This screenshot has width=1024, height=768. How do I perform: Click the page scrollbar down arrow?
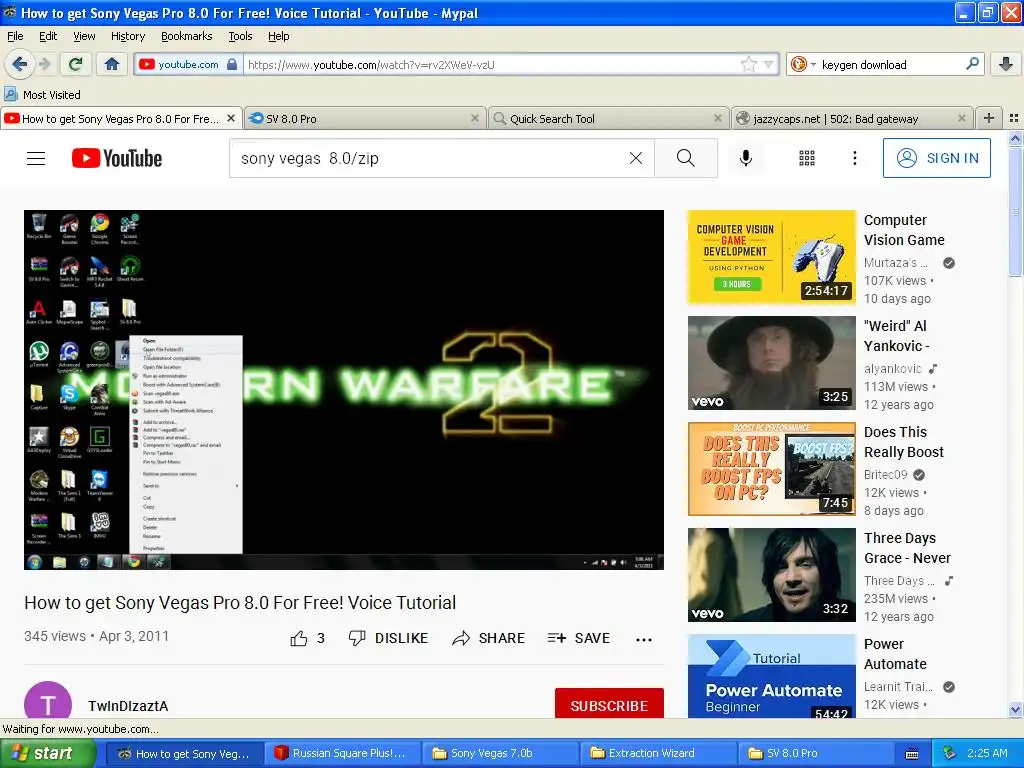(x=1015, y=709)
